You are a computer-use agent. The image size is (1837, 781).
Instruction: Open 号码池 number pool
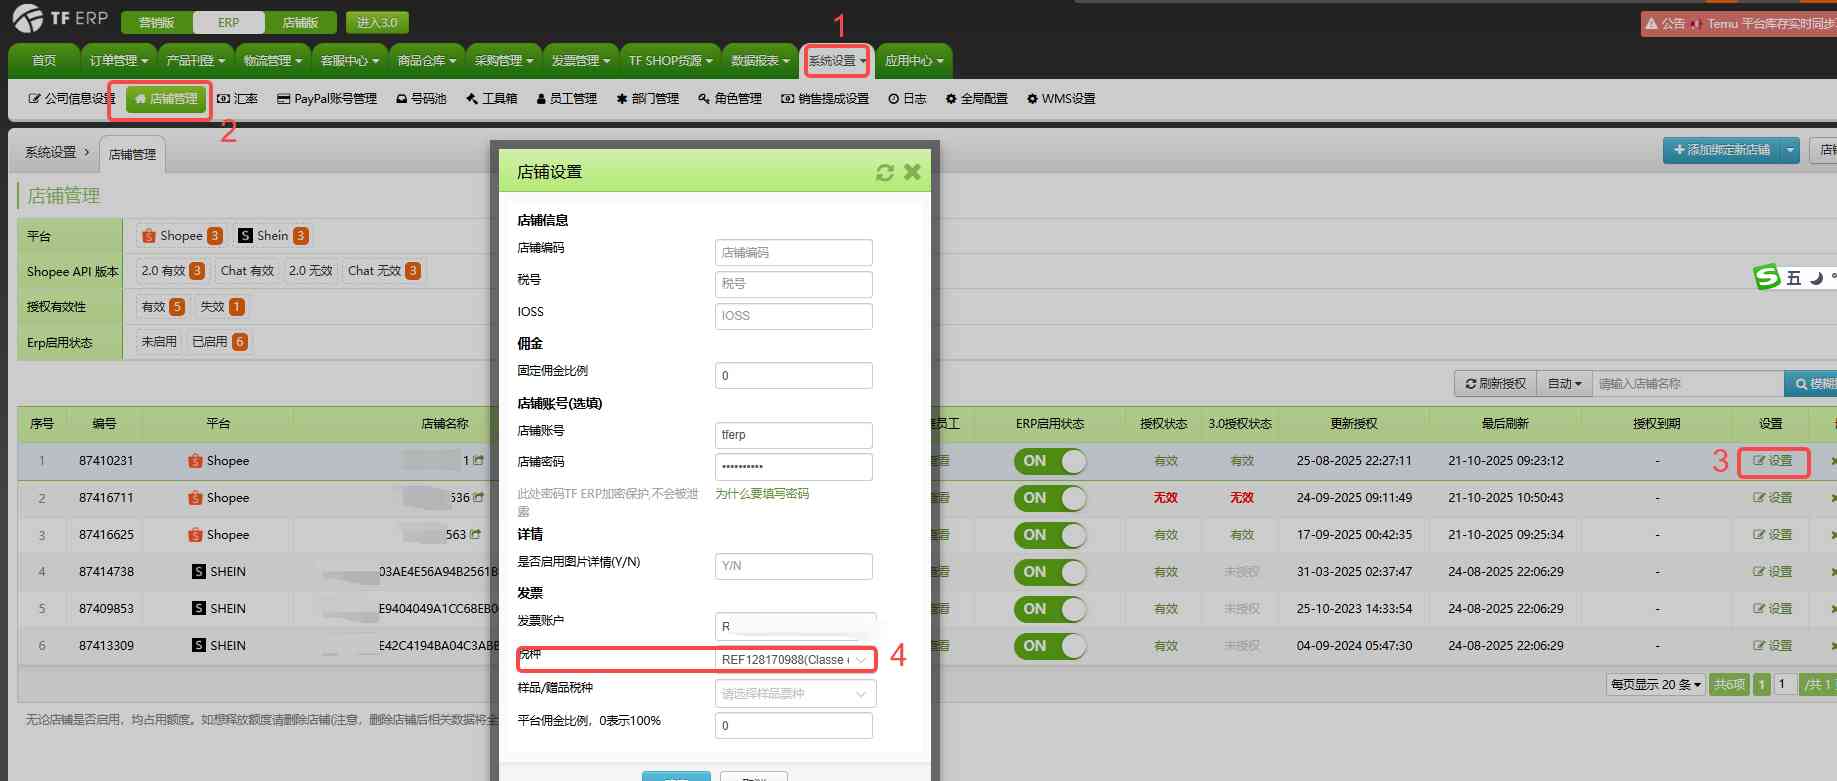[421, 99]
